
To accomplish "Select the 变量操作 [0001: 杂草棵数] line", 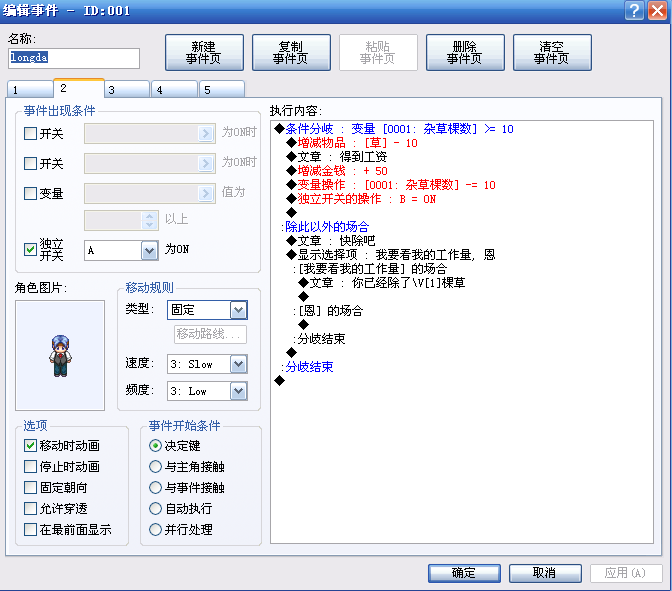I will tap(391, 185).
